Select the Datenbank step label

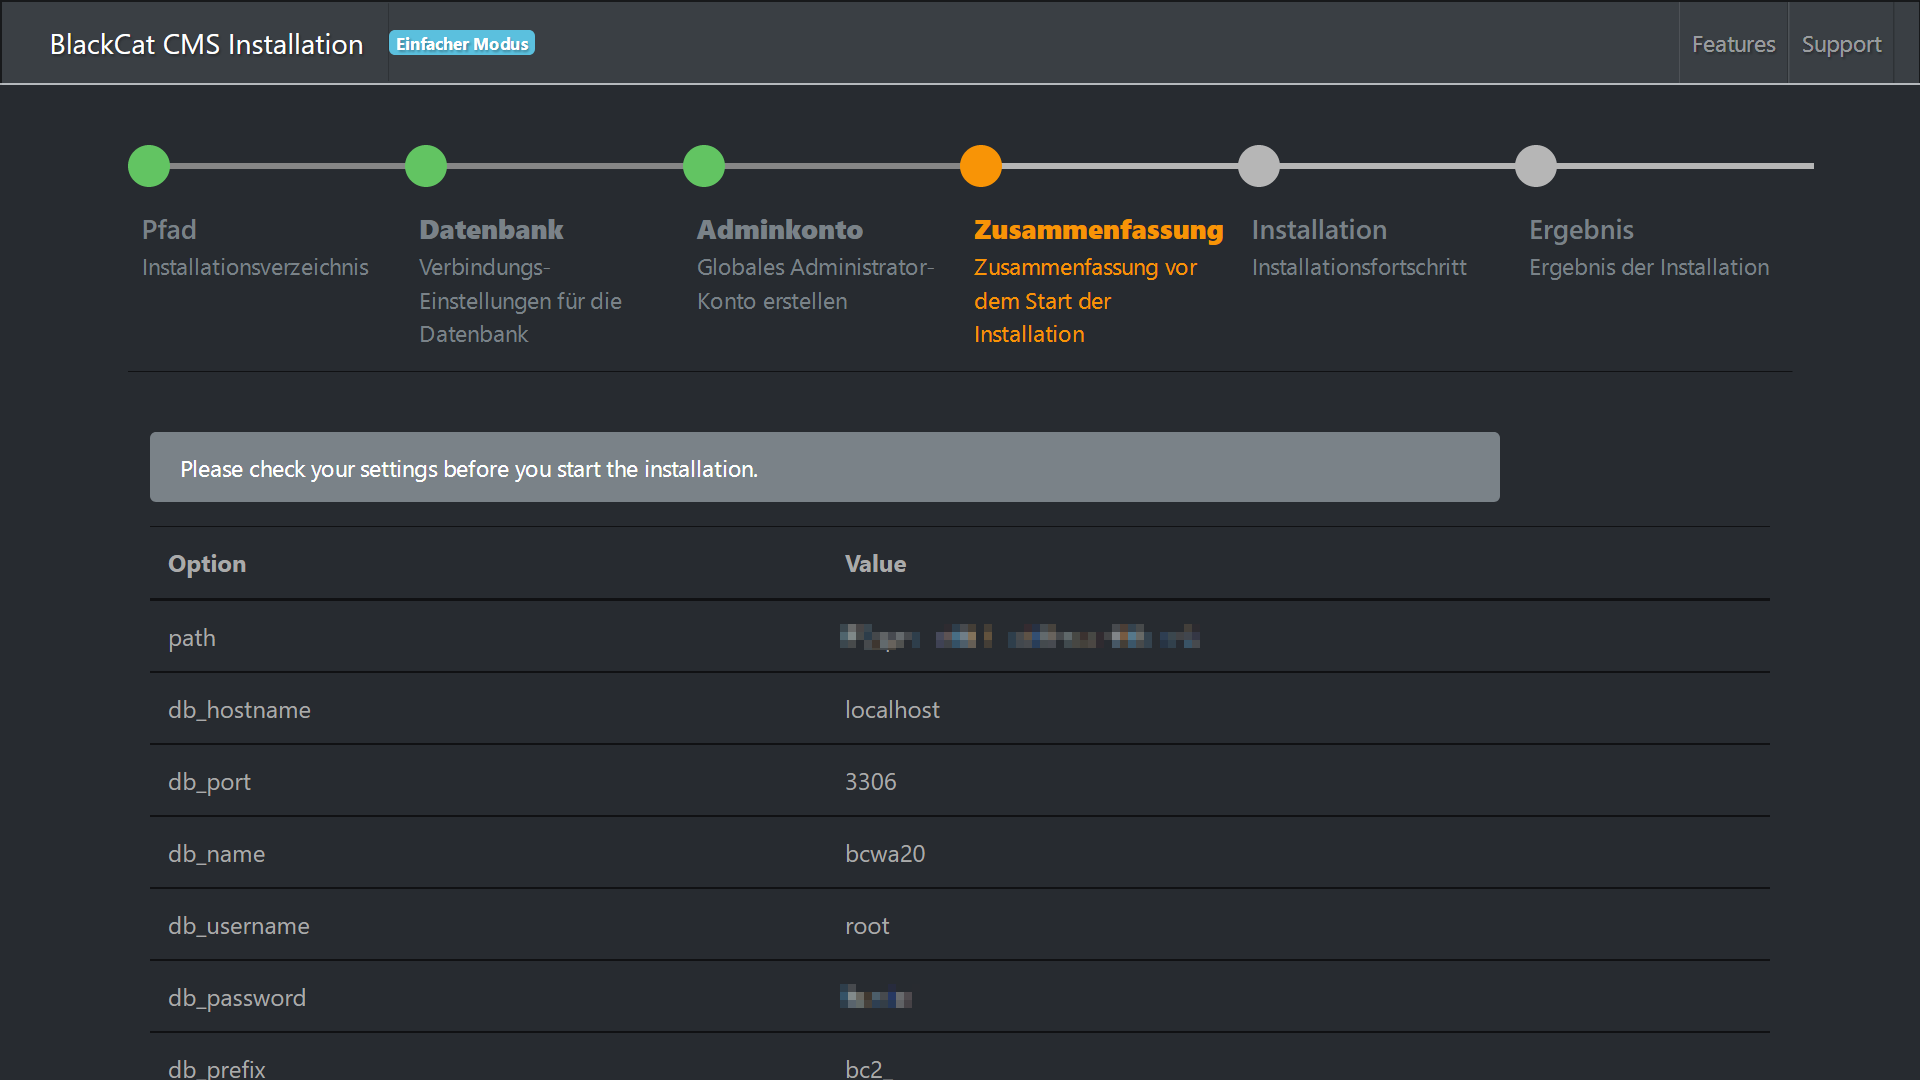491,229
